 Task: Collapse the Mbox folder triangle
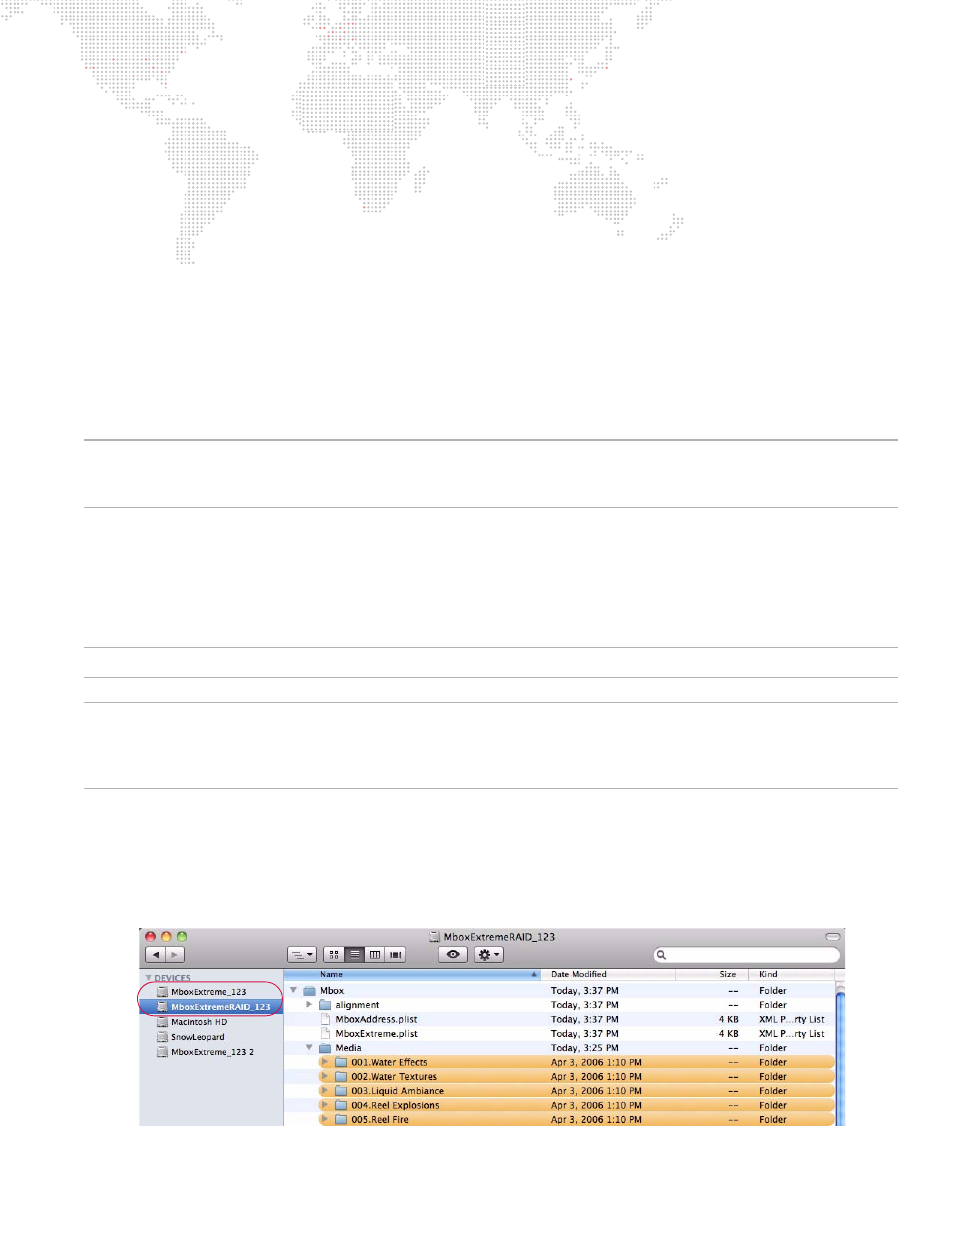pyautogui.click(x=294, y=991)
